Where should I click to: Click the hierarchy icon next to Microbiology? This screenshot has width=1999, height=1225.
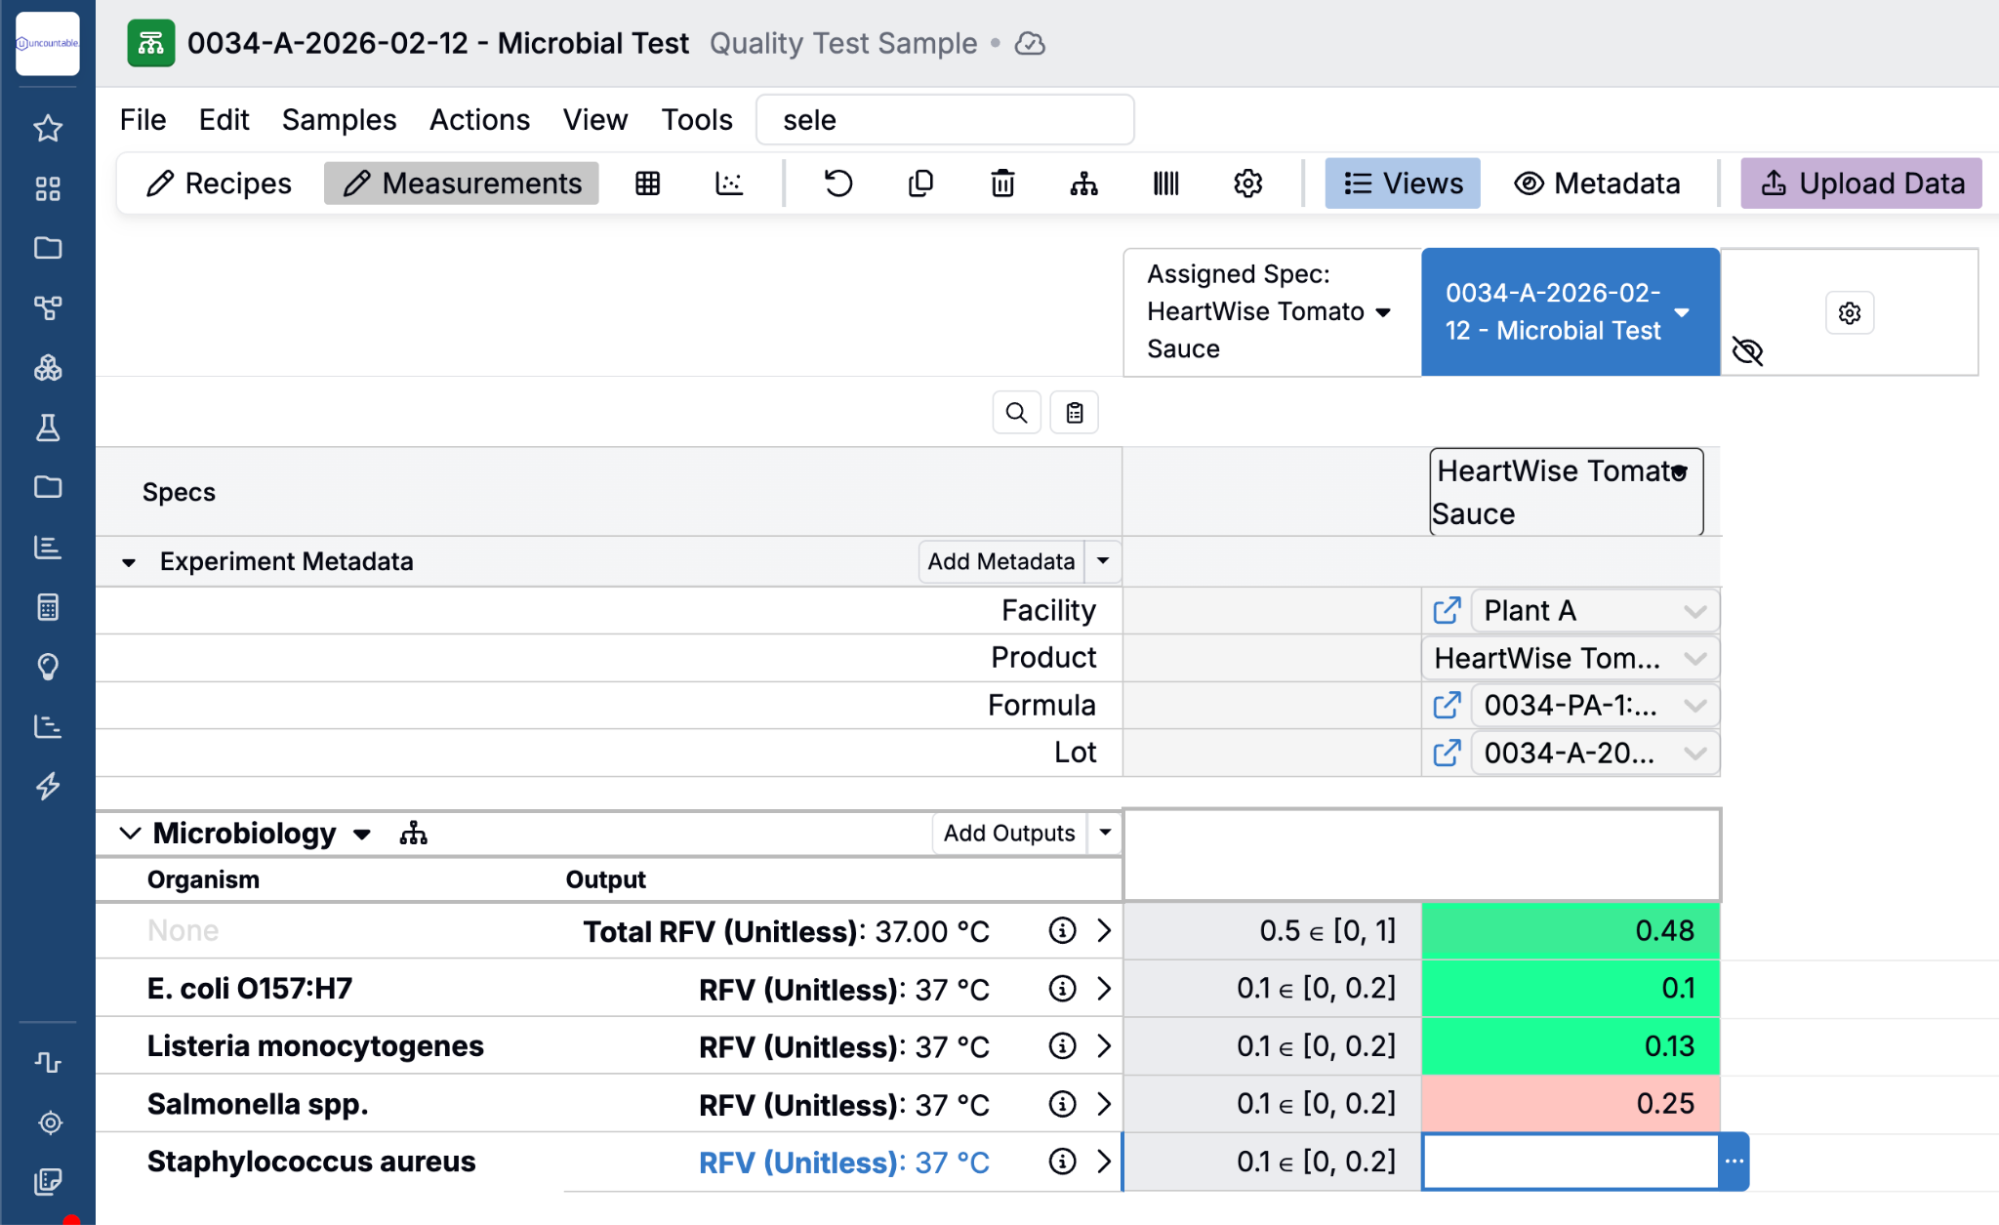[x=413, y=833]
